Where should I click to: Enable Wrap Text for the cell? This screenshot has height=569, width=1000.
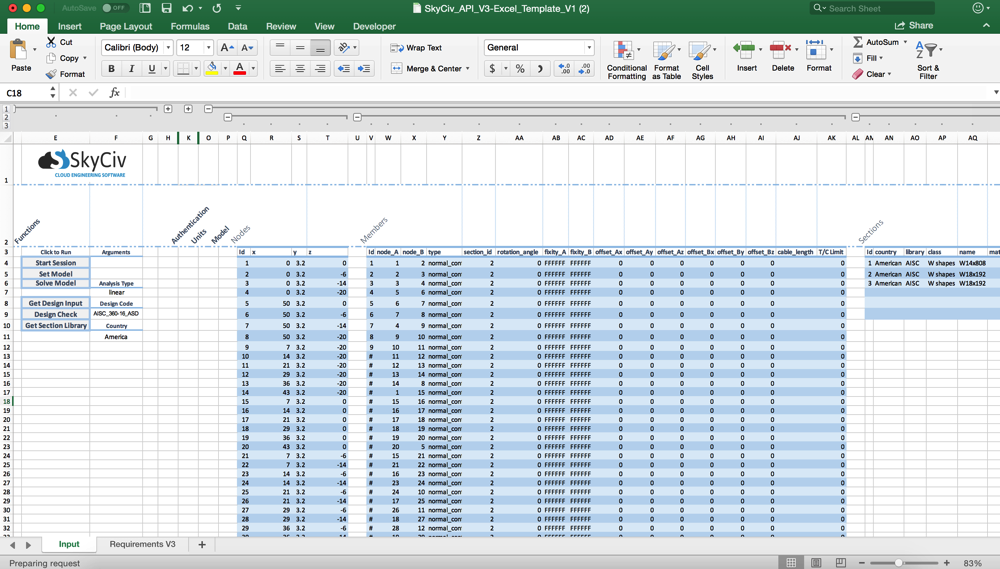416,47
